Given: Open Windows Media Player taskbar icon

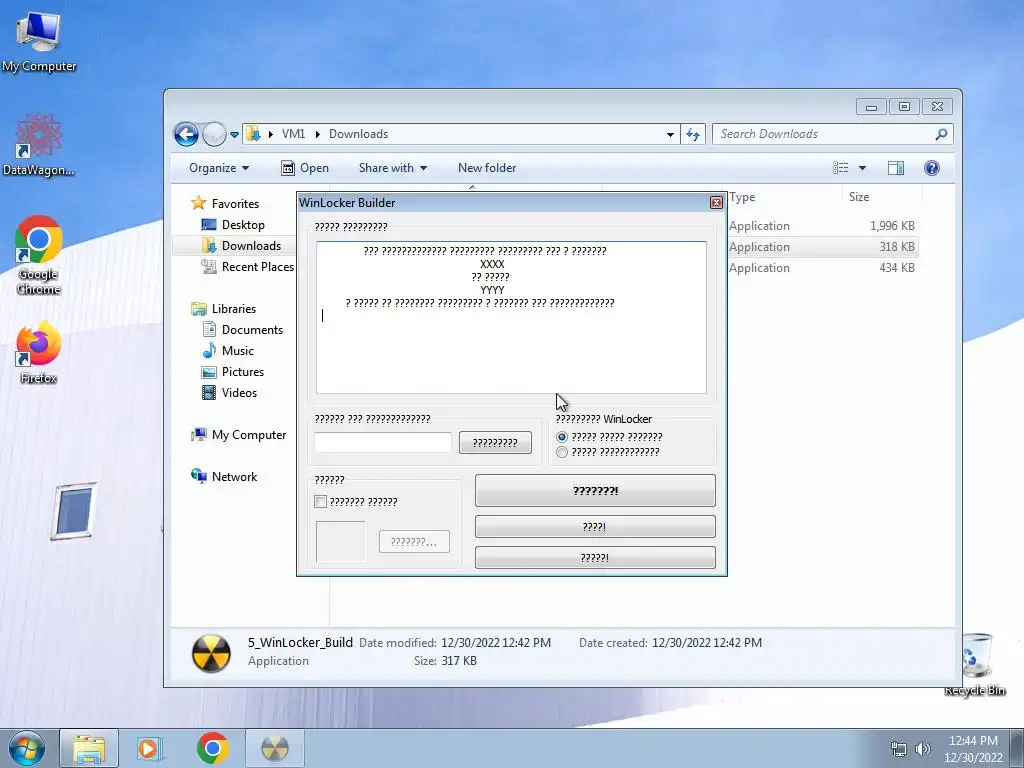Looking at the screenshot, I should coord(150,748).
